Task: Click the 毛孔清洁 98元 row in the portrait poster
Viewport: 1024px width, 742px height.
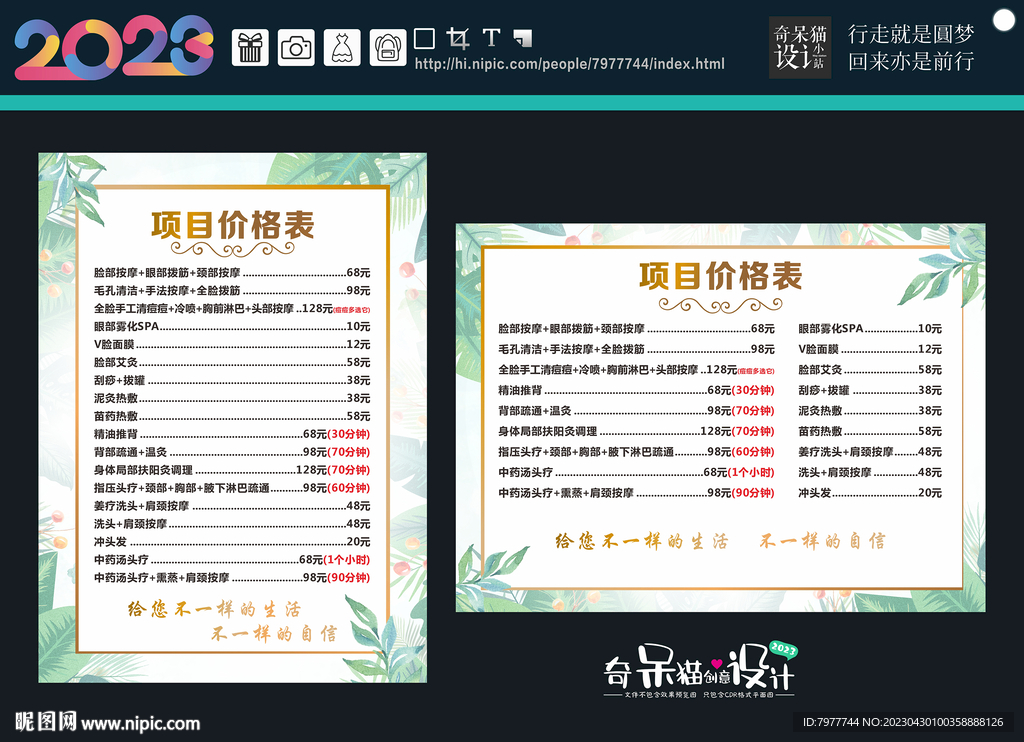Action: click(232, 291)
